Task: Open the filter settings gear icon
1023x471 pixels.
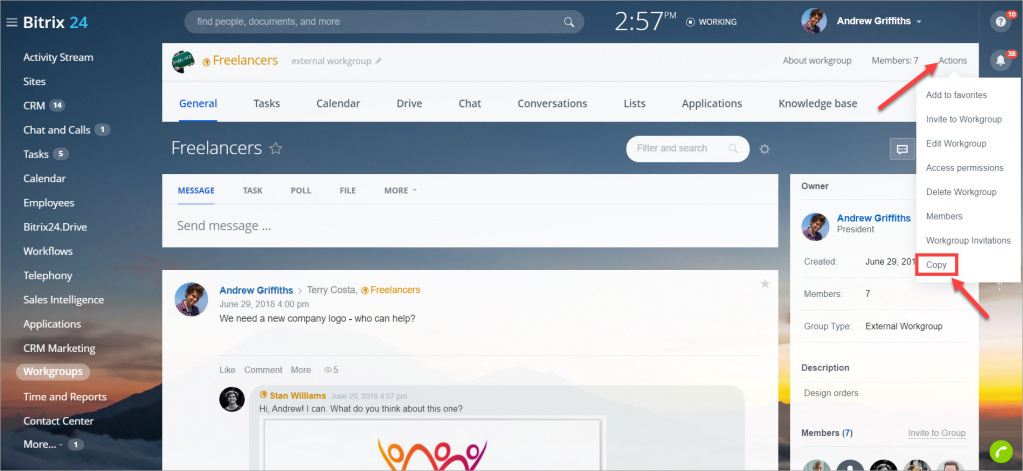Action: point(765,149)
